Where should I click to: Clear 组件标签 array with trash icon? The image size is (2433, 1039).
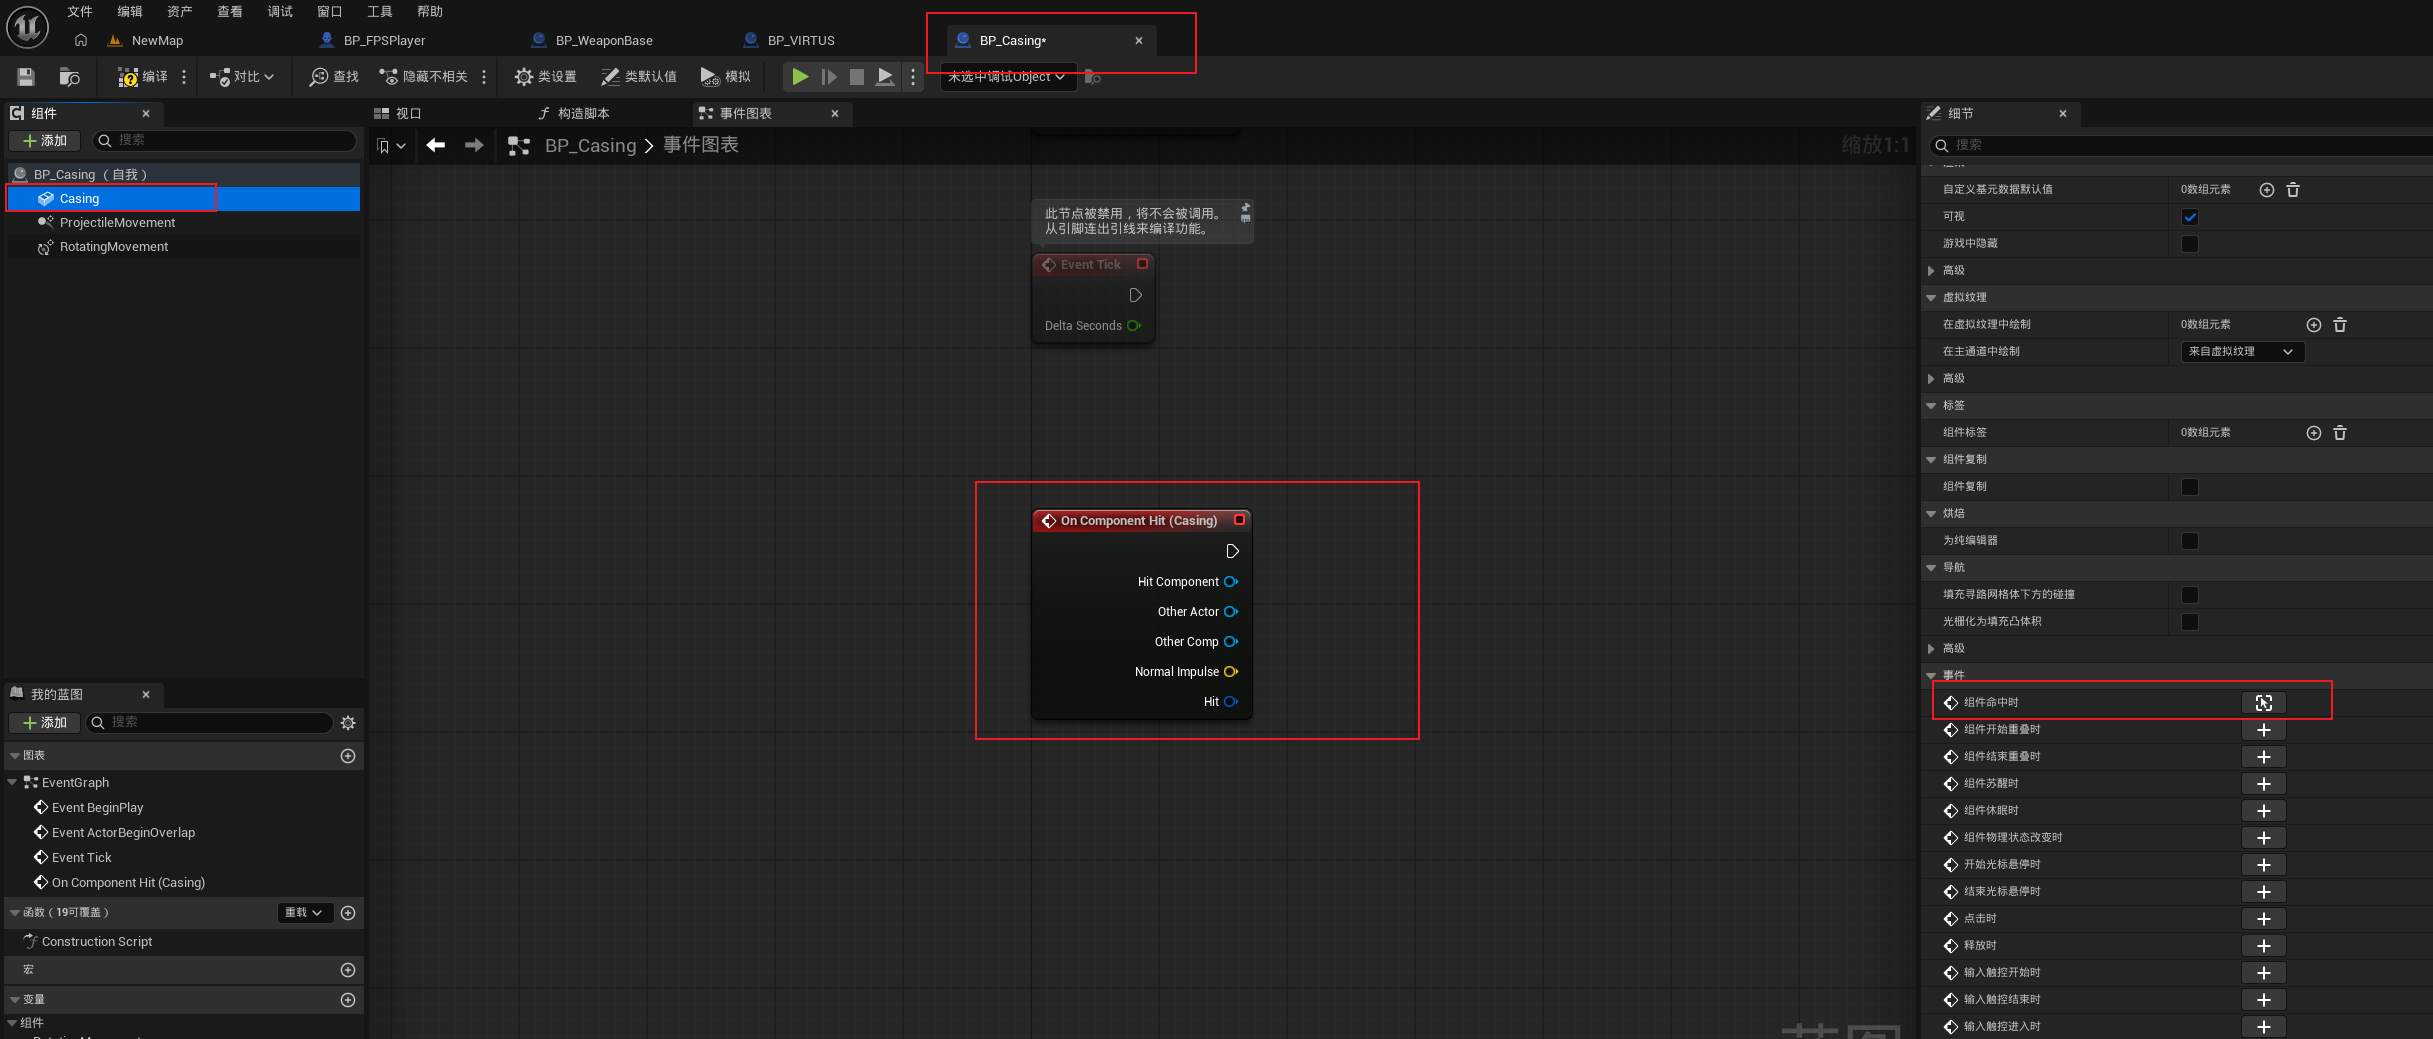2340,433
